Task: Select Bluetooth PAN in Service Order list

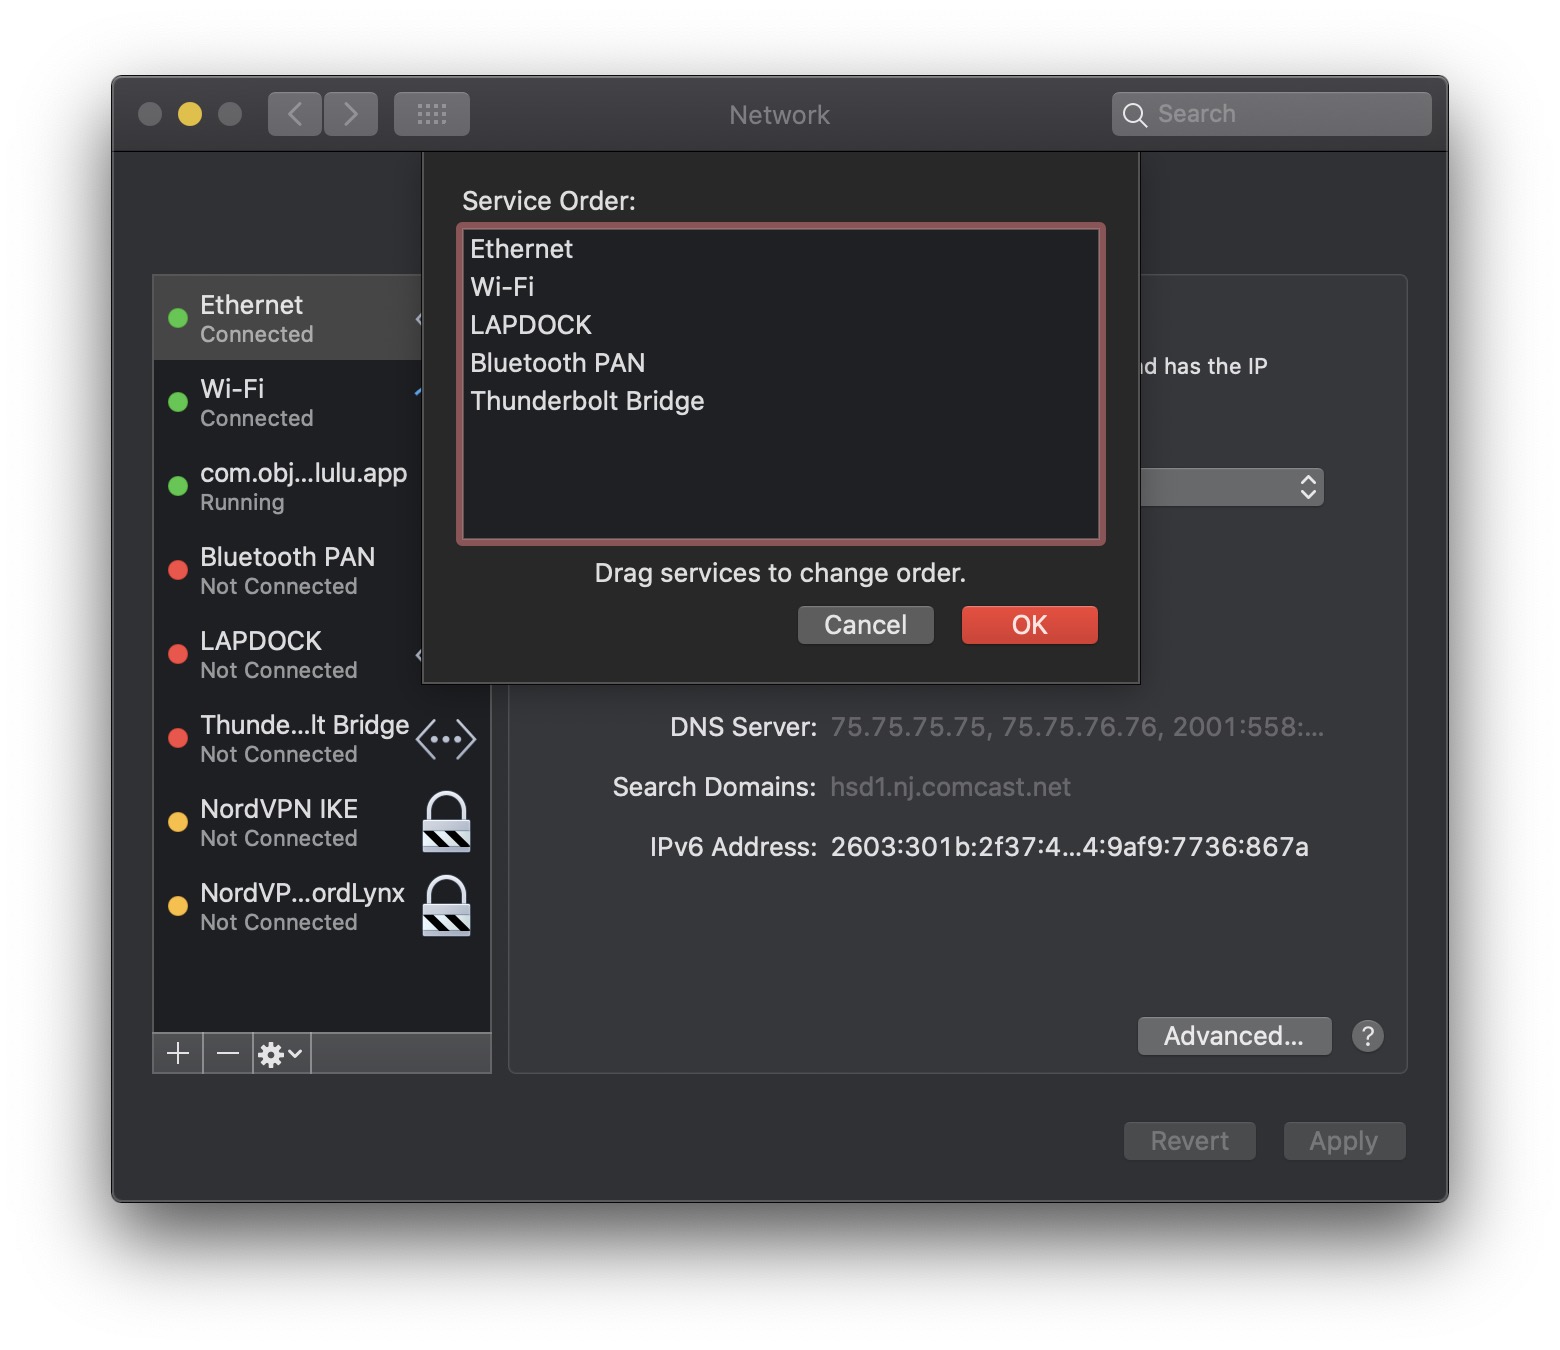Action: pyautogui.click(x=557, y=363)
